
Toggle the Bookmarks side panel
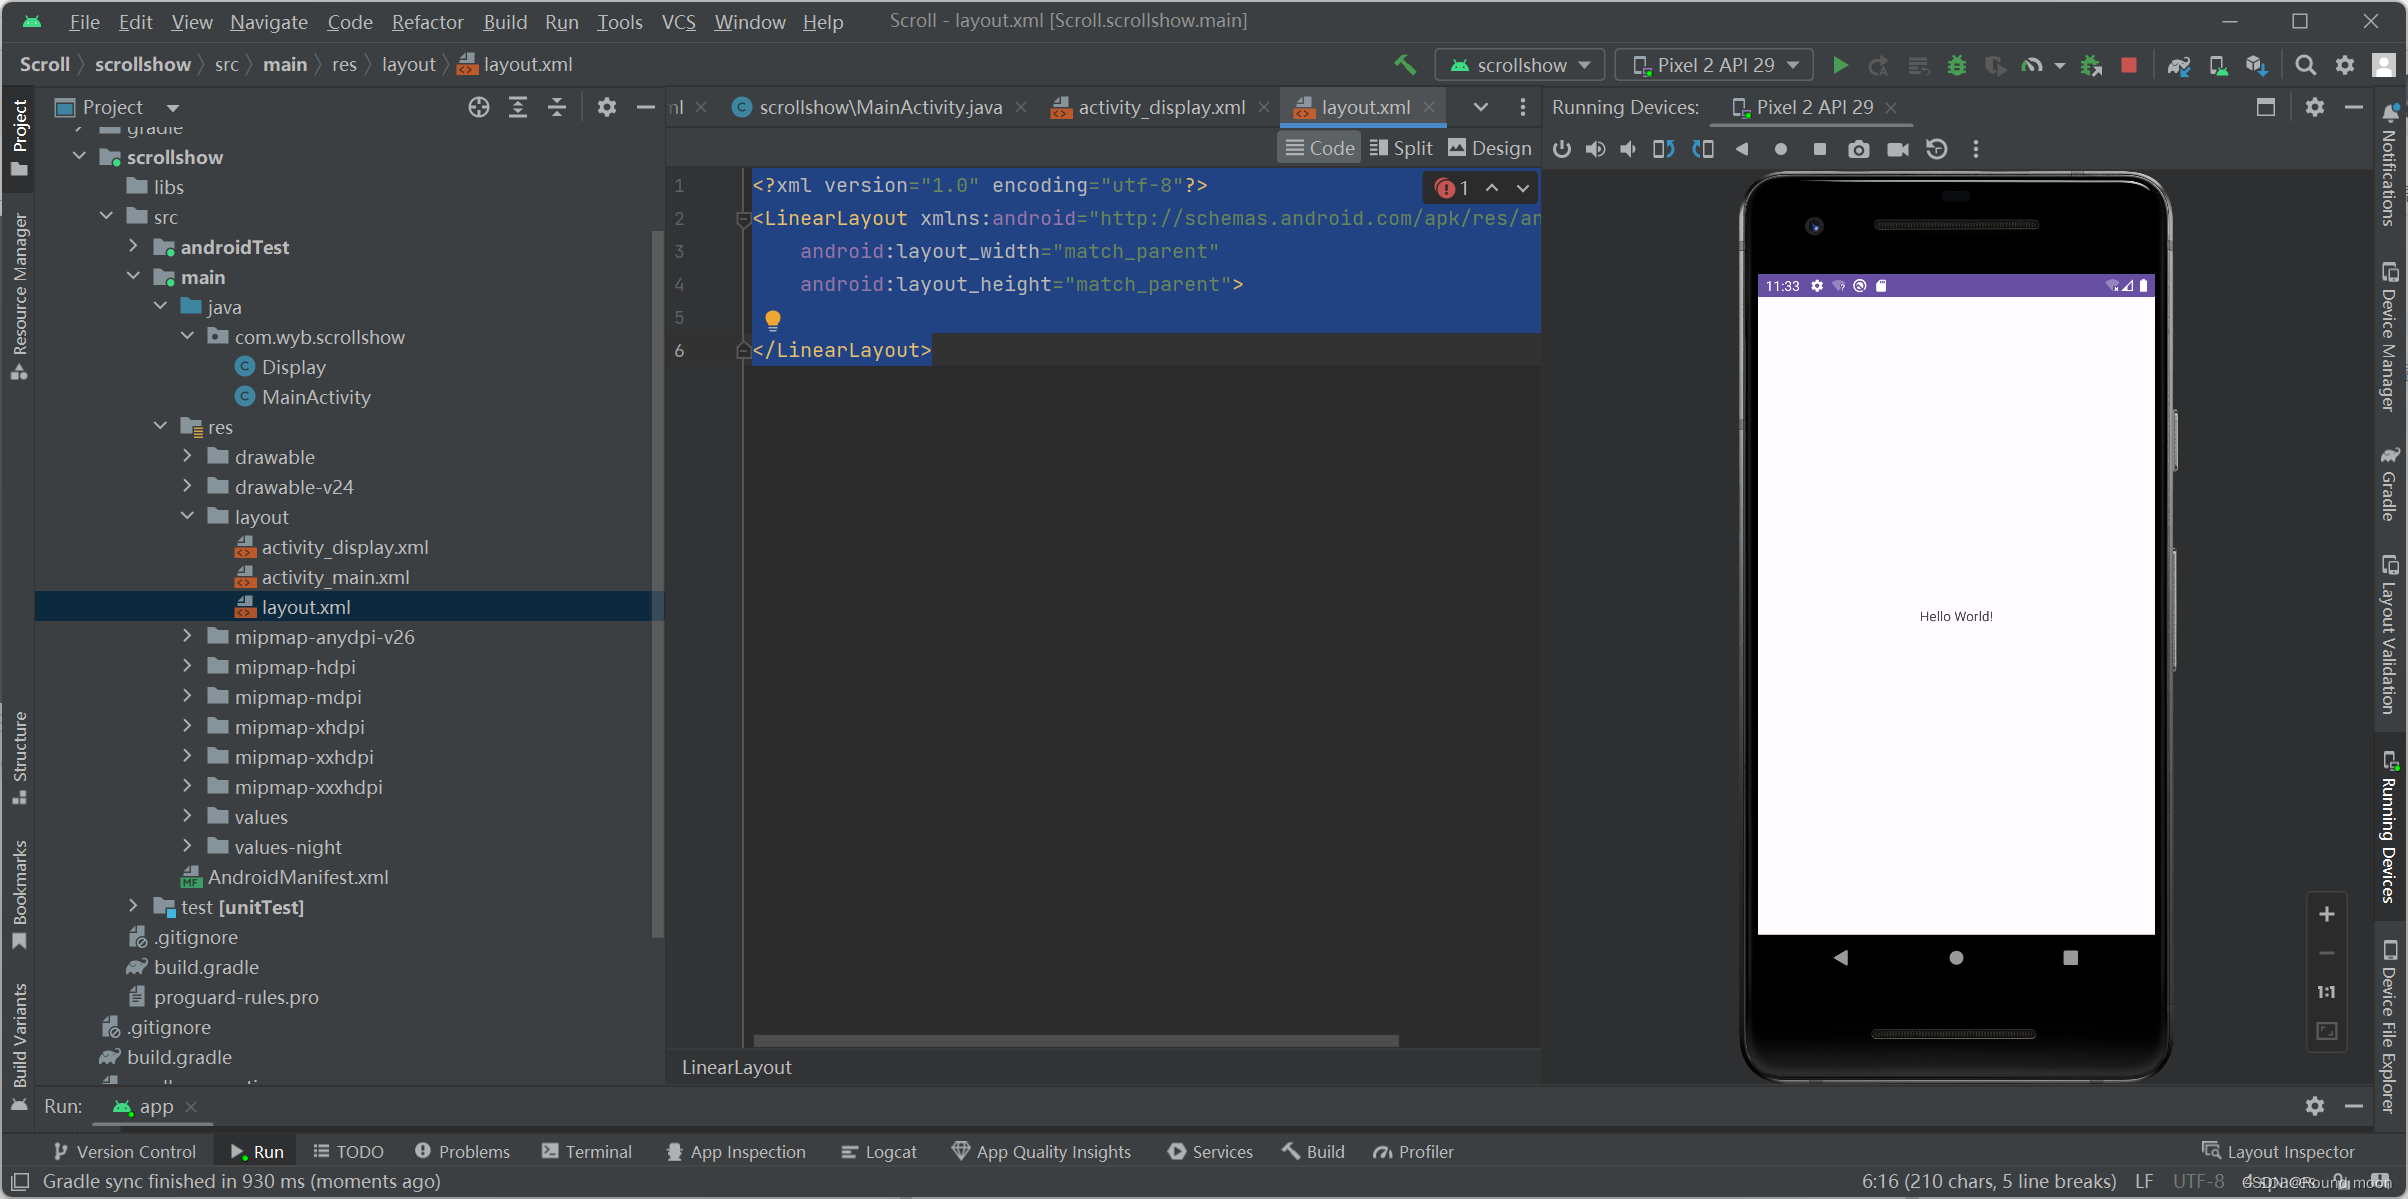[x=19, y=894]
